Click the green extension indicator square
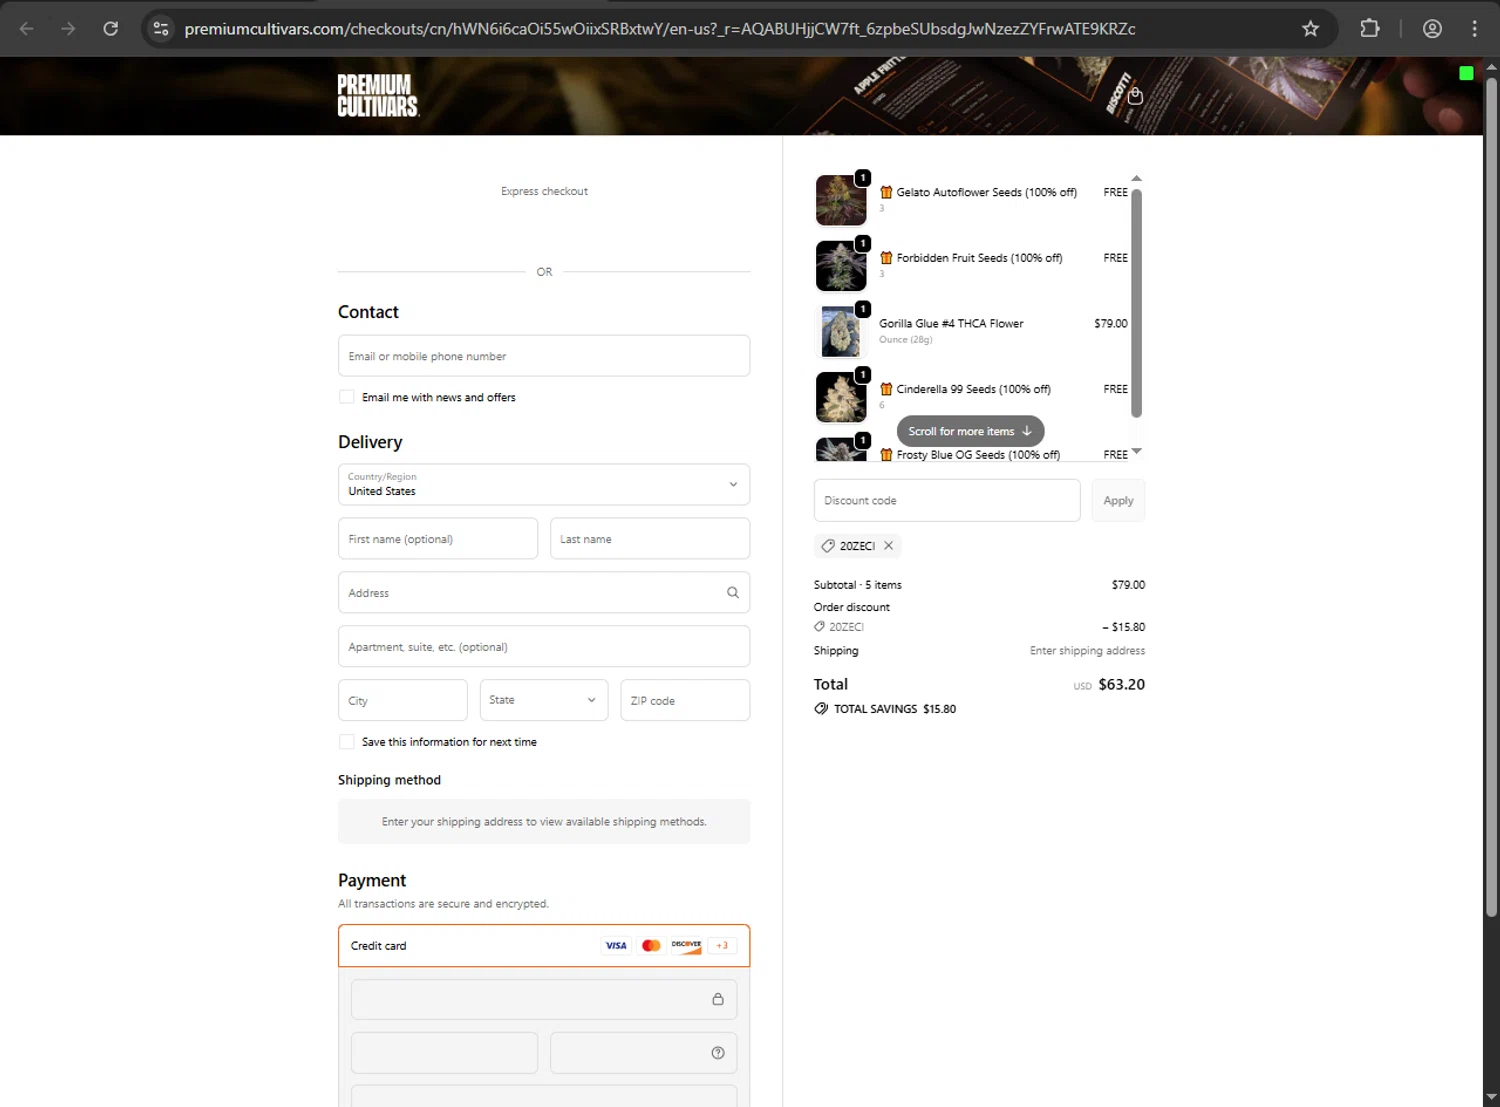 1466,73
